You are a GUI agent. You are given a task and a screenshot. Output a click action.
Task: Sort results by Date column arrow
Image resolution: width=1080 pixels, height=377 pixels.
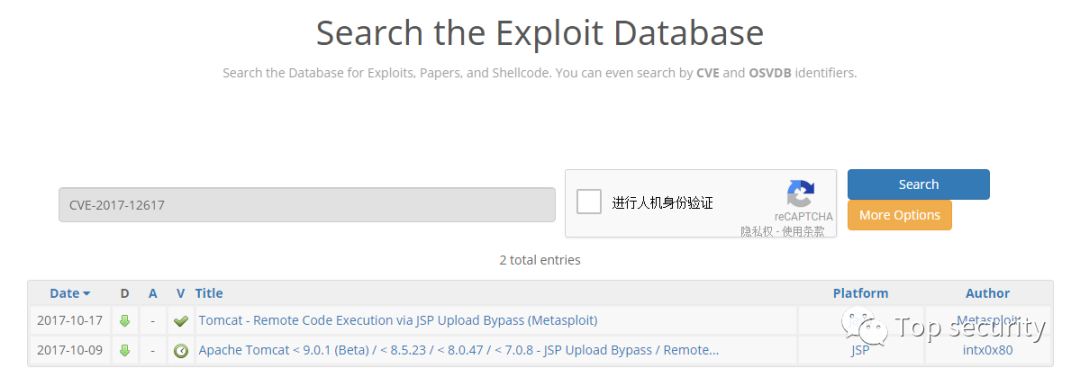coord(87,294)
